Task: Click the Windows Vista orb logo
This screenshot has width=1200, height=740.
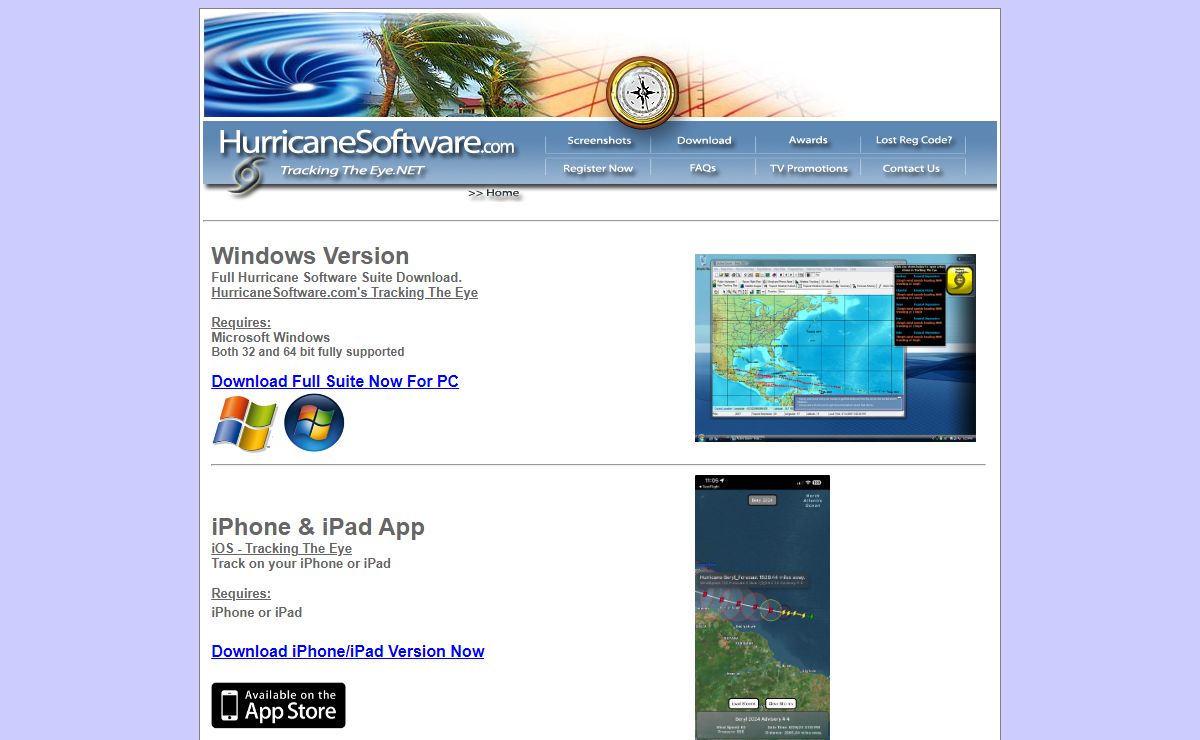Action: click(x=314, y=423)
